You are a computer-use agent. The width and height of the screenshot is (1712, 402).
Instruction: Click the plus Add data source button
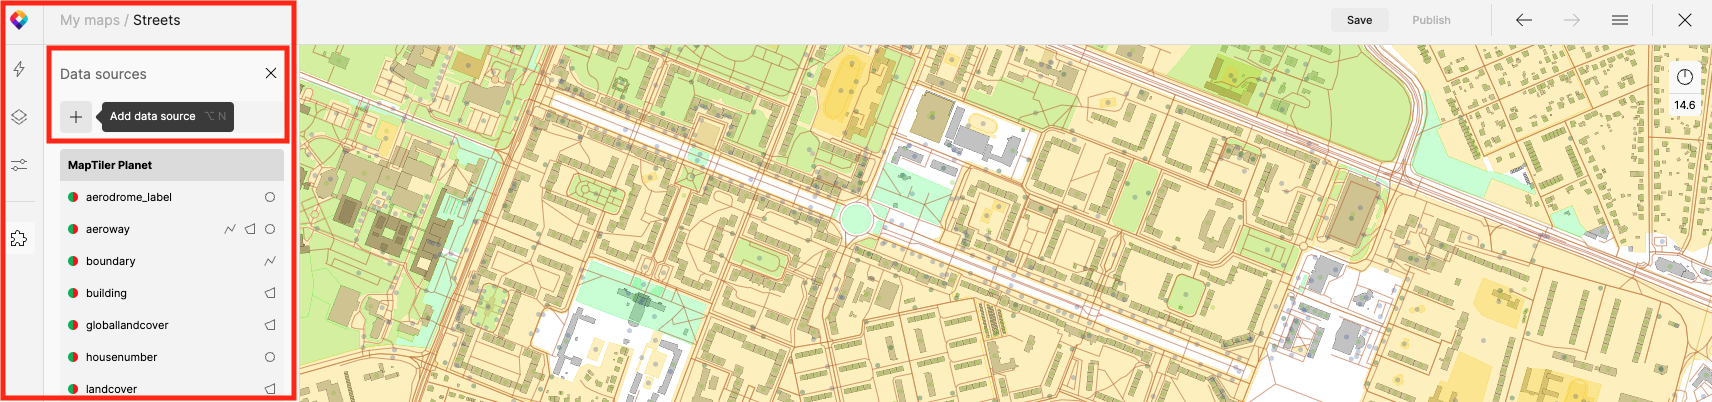click(76, 117)
